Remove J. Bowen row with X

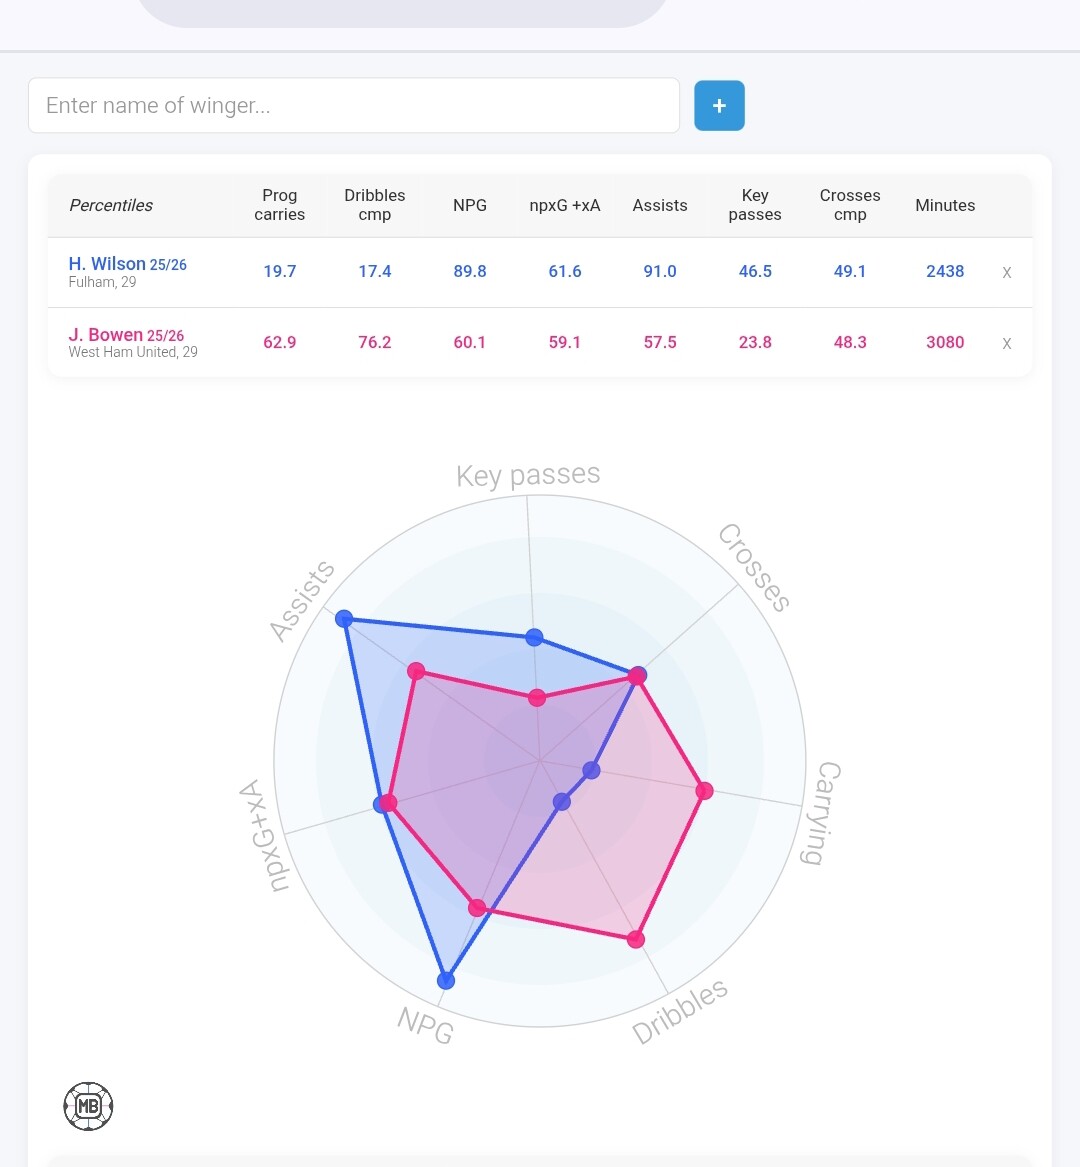(x=1007, y=343)
